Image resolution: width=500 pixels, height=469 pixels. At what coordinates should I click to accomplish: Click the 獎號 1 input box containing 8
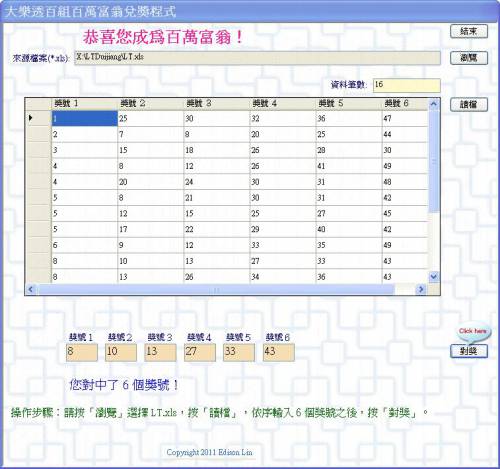point(82,353)
